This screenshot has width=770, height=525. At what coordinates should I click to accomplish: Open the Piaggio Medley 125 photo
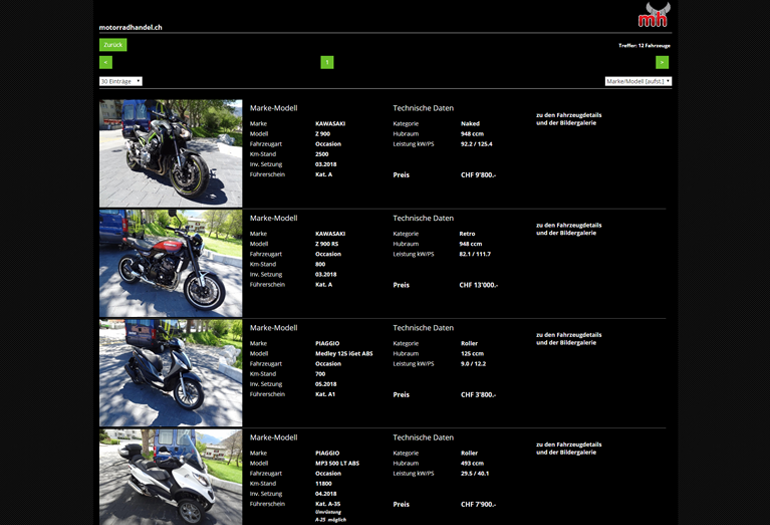point(171,373)
